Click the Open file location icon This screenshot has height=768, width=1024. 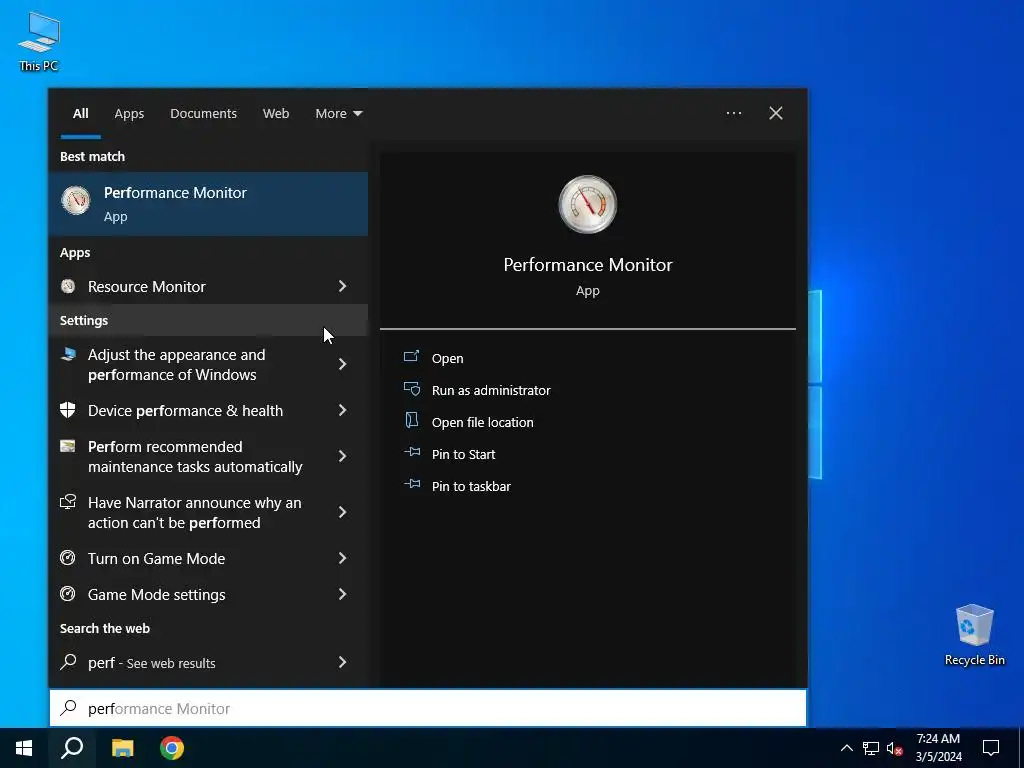[x=411, y=421]
